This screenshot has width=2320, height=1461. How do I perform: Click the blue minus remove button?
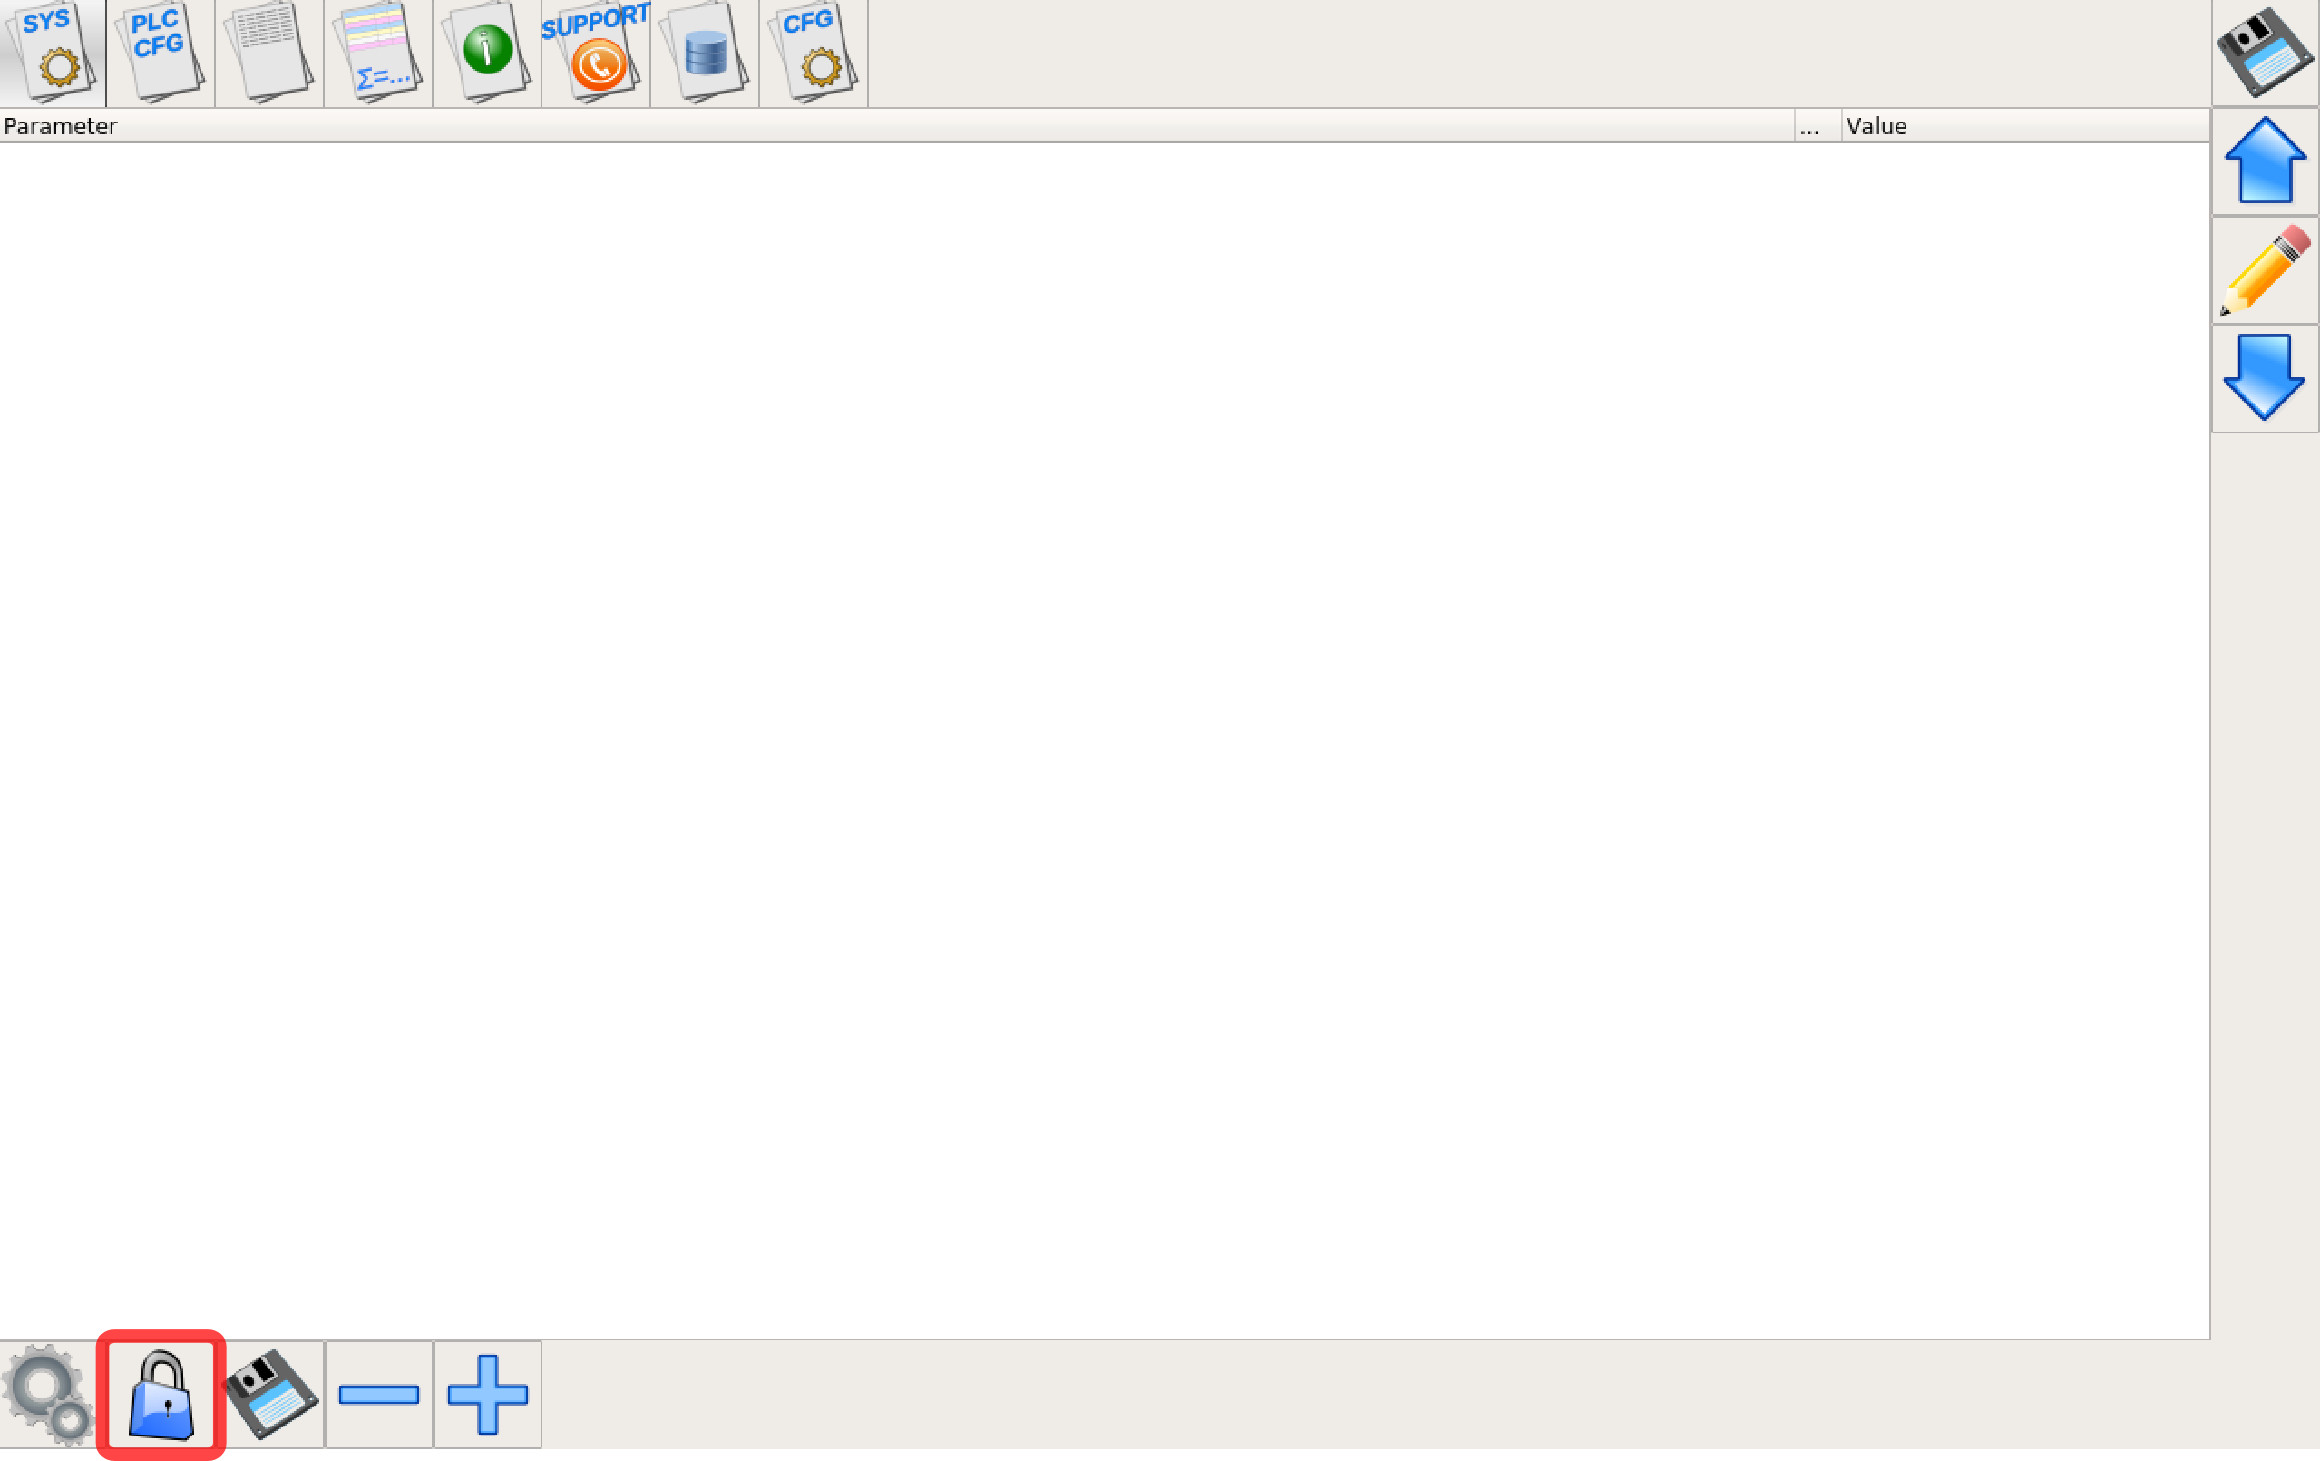coord(379,1394)
